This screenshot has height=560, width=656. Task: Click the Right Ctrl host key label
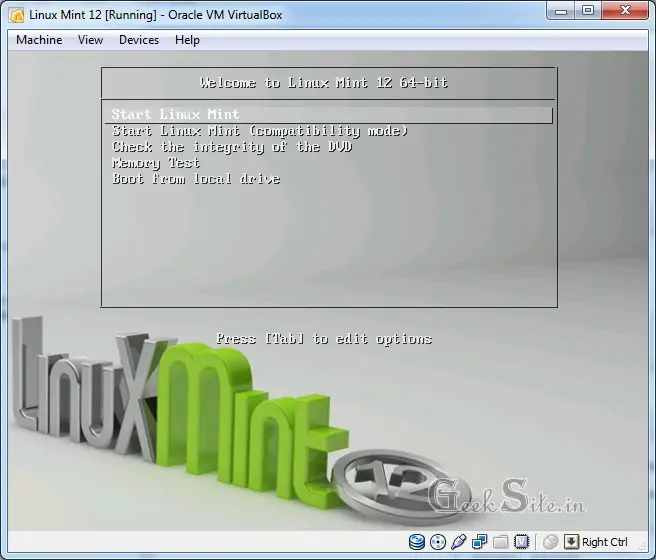tap(605, 542)
